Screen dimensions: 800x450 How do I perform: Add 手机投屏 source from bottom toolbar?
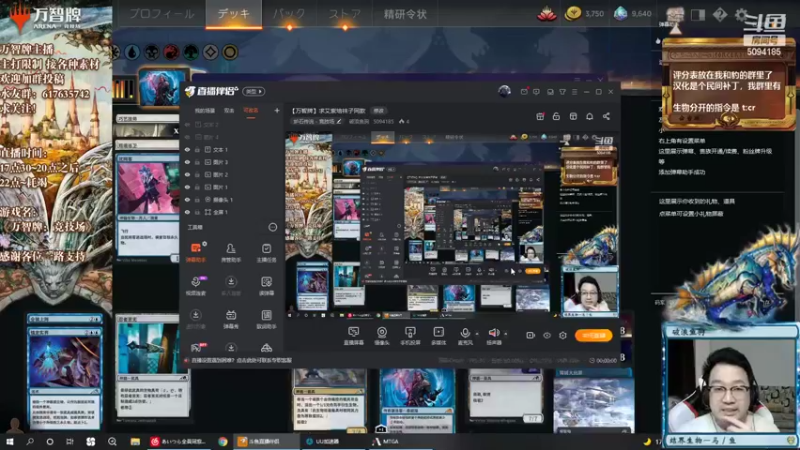(x=410, y=336)
